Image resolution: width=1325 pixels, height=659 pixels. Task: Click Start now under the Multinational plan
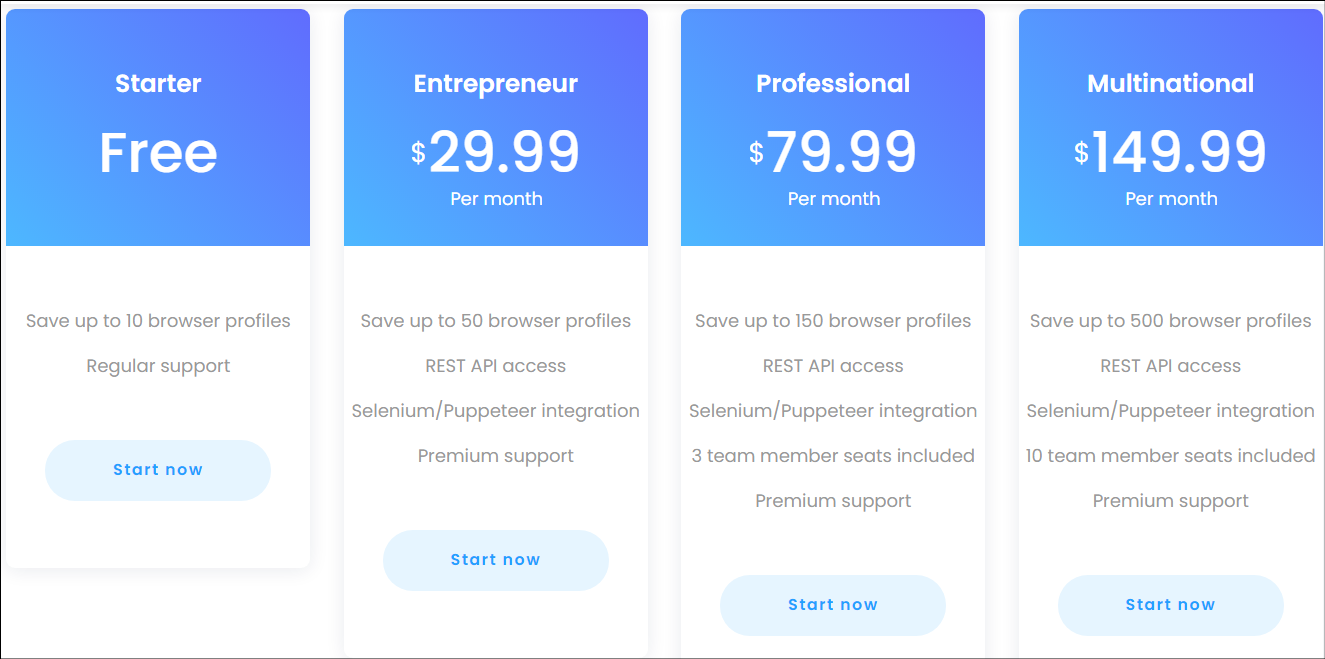click(x=1170, y=605)
